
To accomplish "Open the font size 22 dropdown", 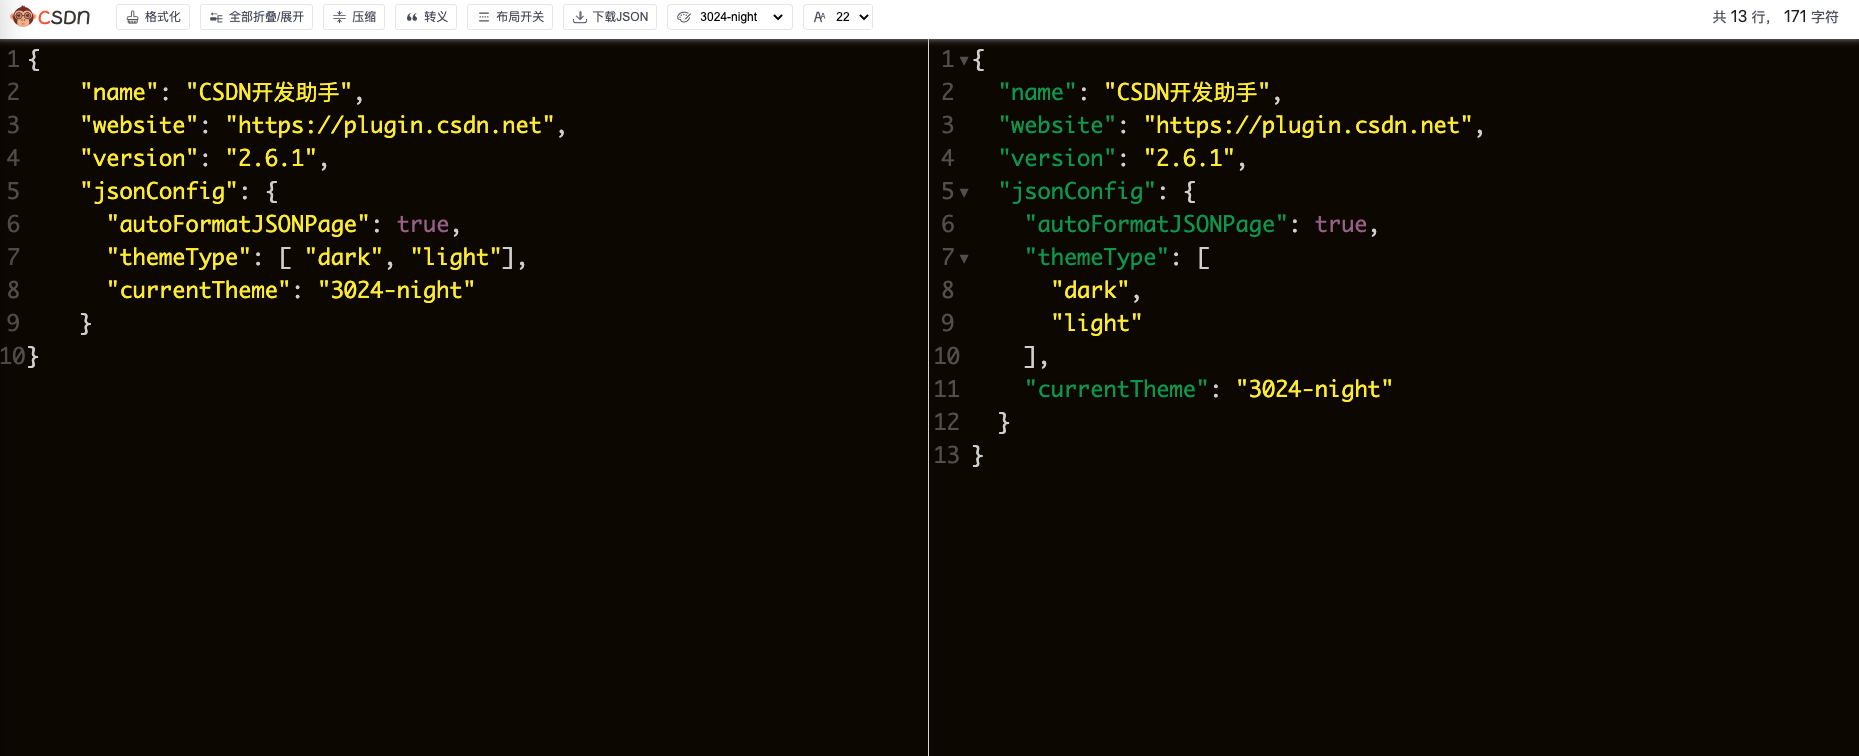I will pos(838,17).
